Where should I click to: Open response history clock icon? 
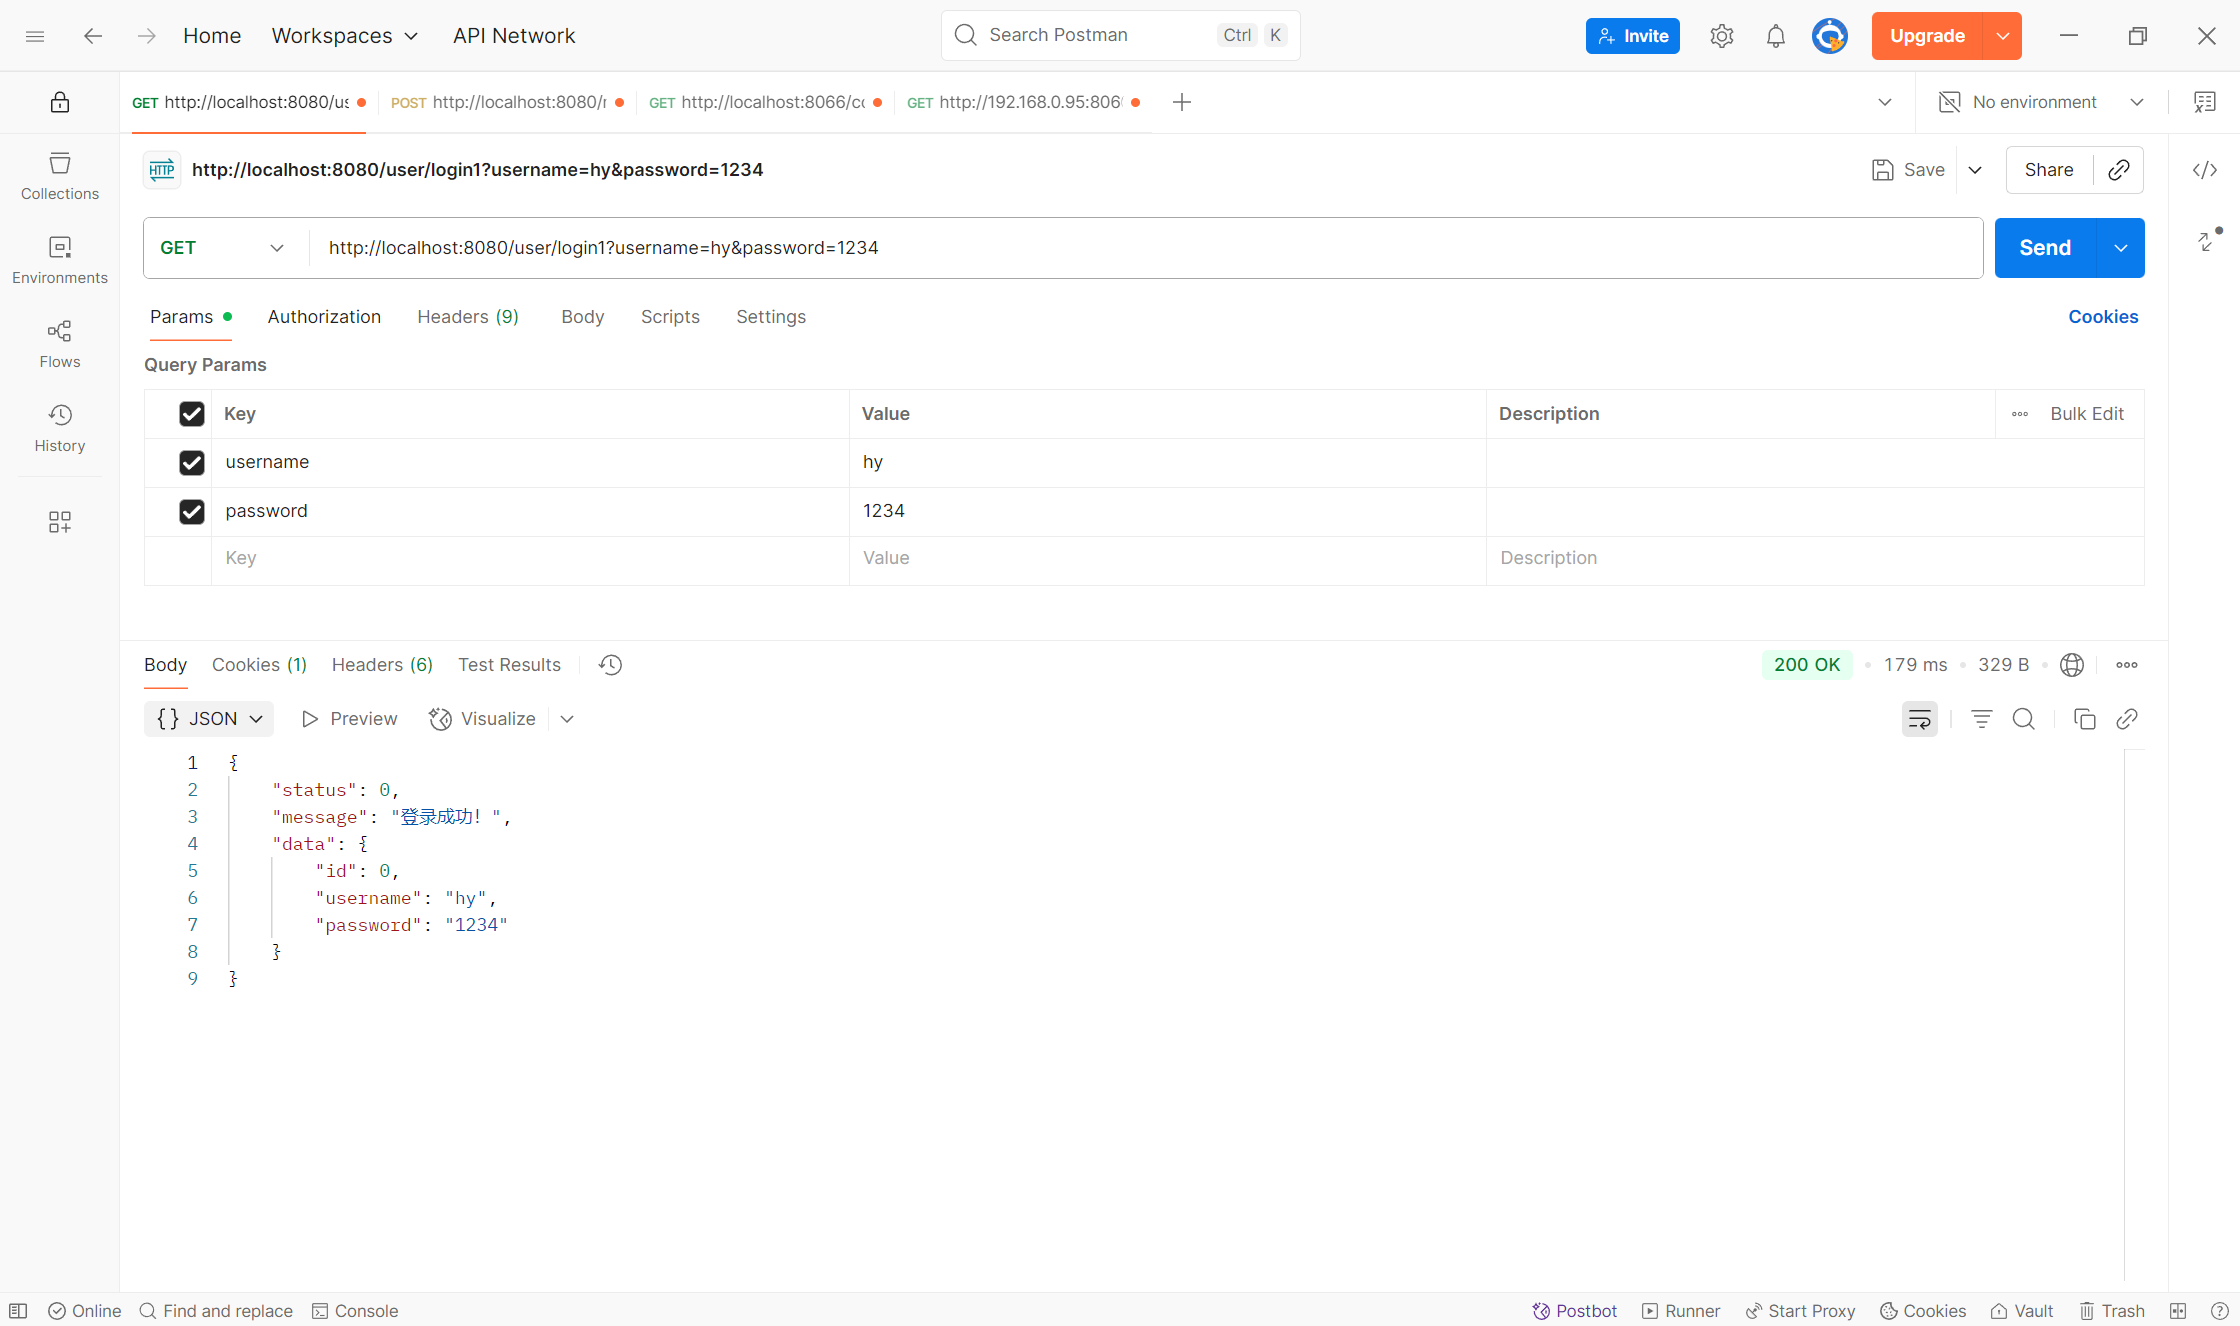[x=610, y=665]
